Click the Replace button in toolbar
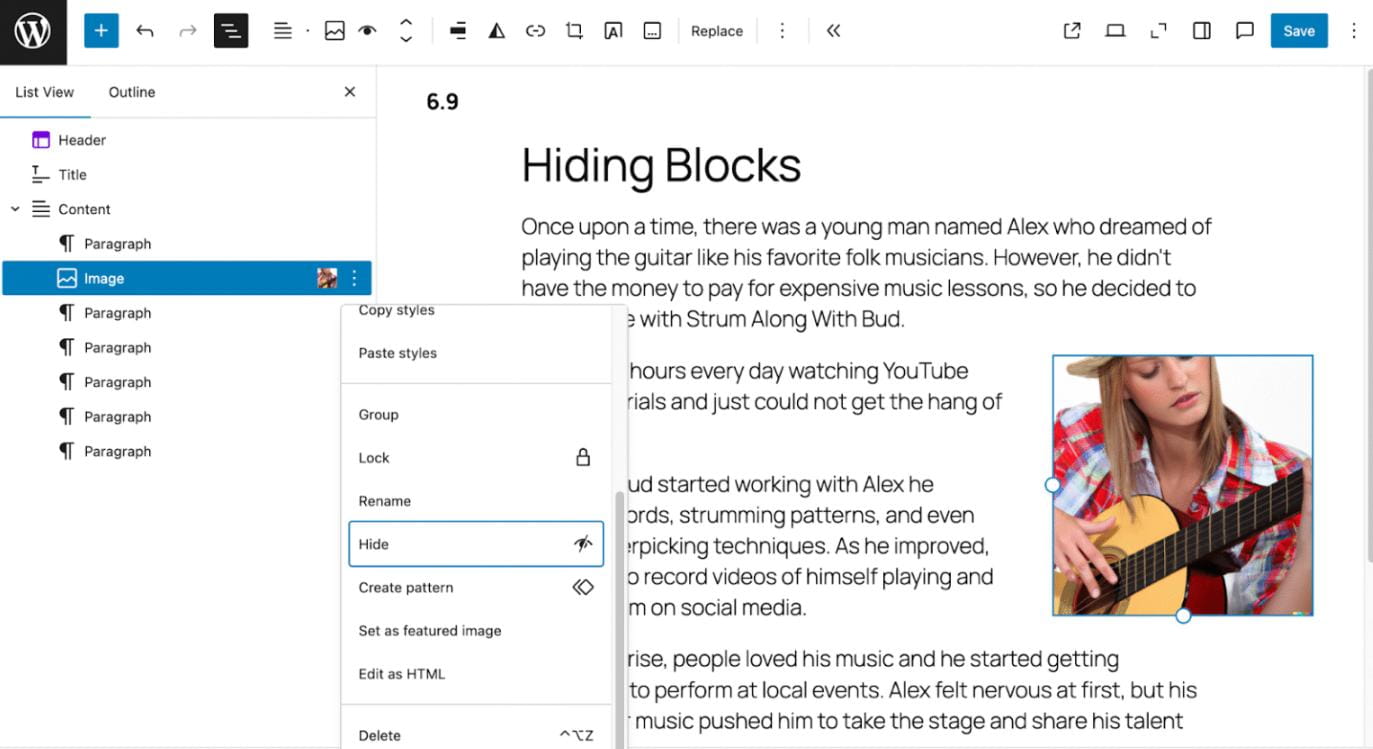The image size is (1373, 749). pyautogui.click(x=717, y=31)
